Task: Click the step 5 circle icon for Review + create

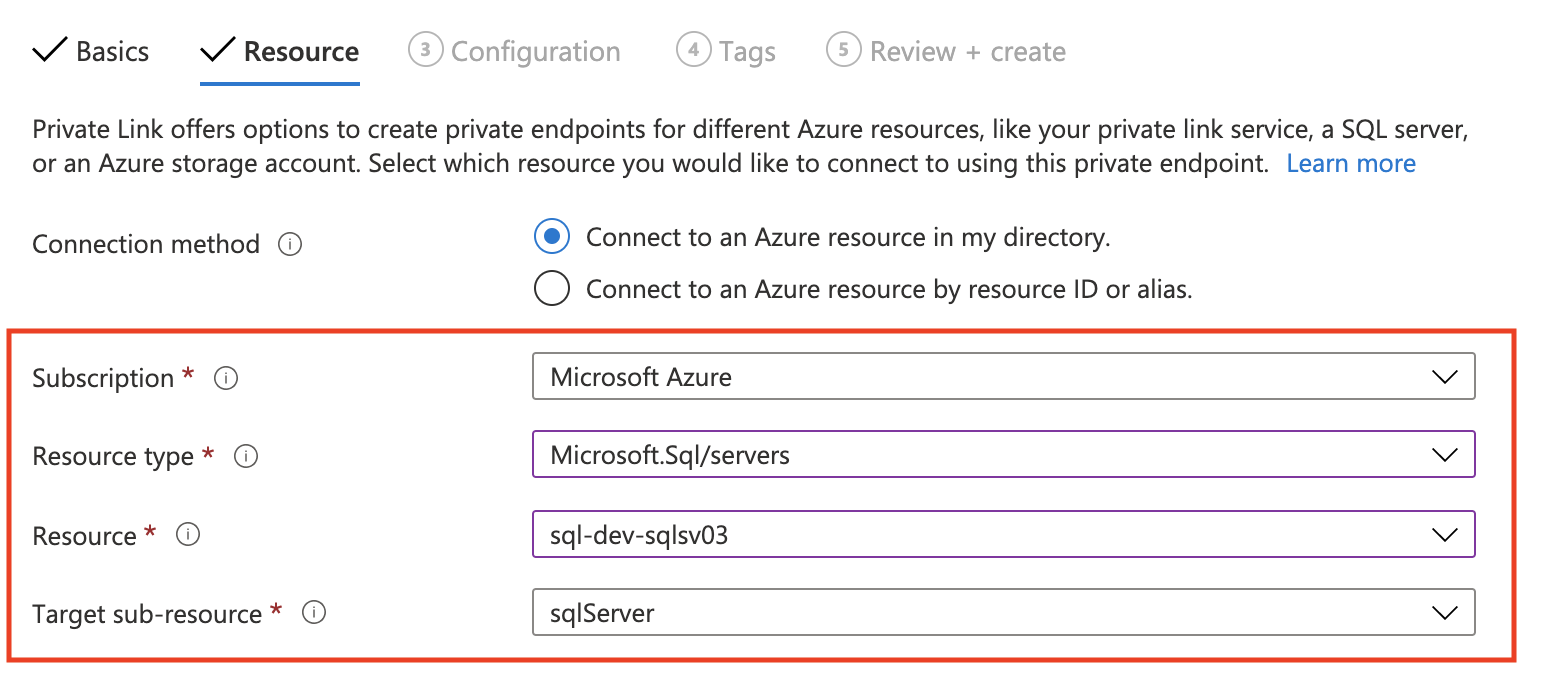Action: click(x=844, y=50)
